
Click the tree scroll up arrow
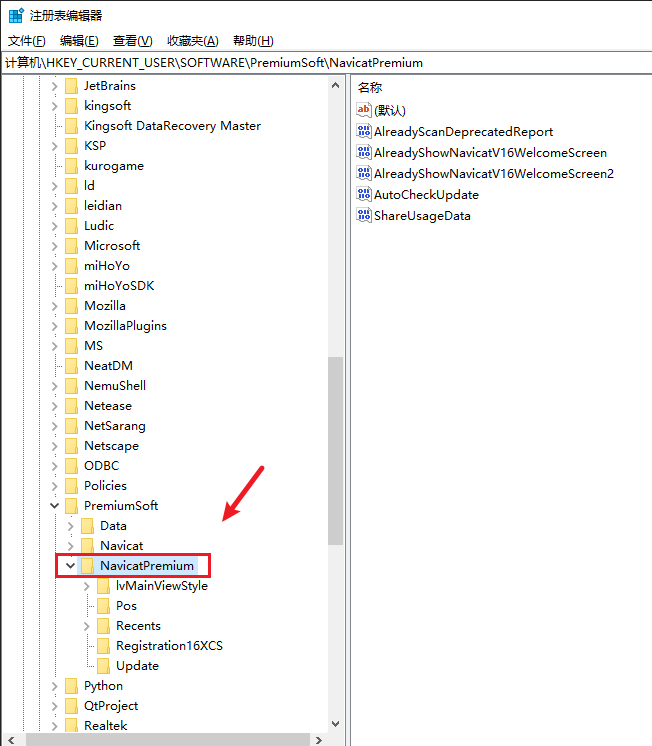coord(336,85)
